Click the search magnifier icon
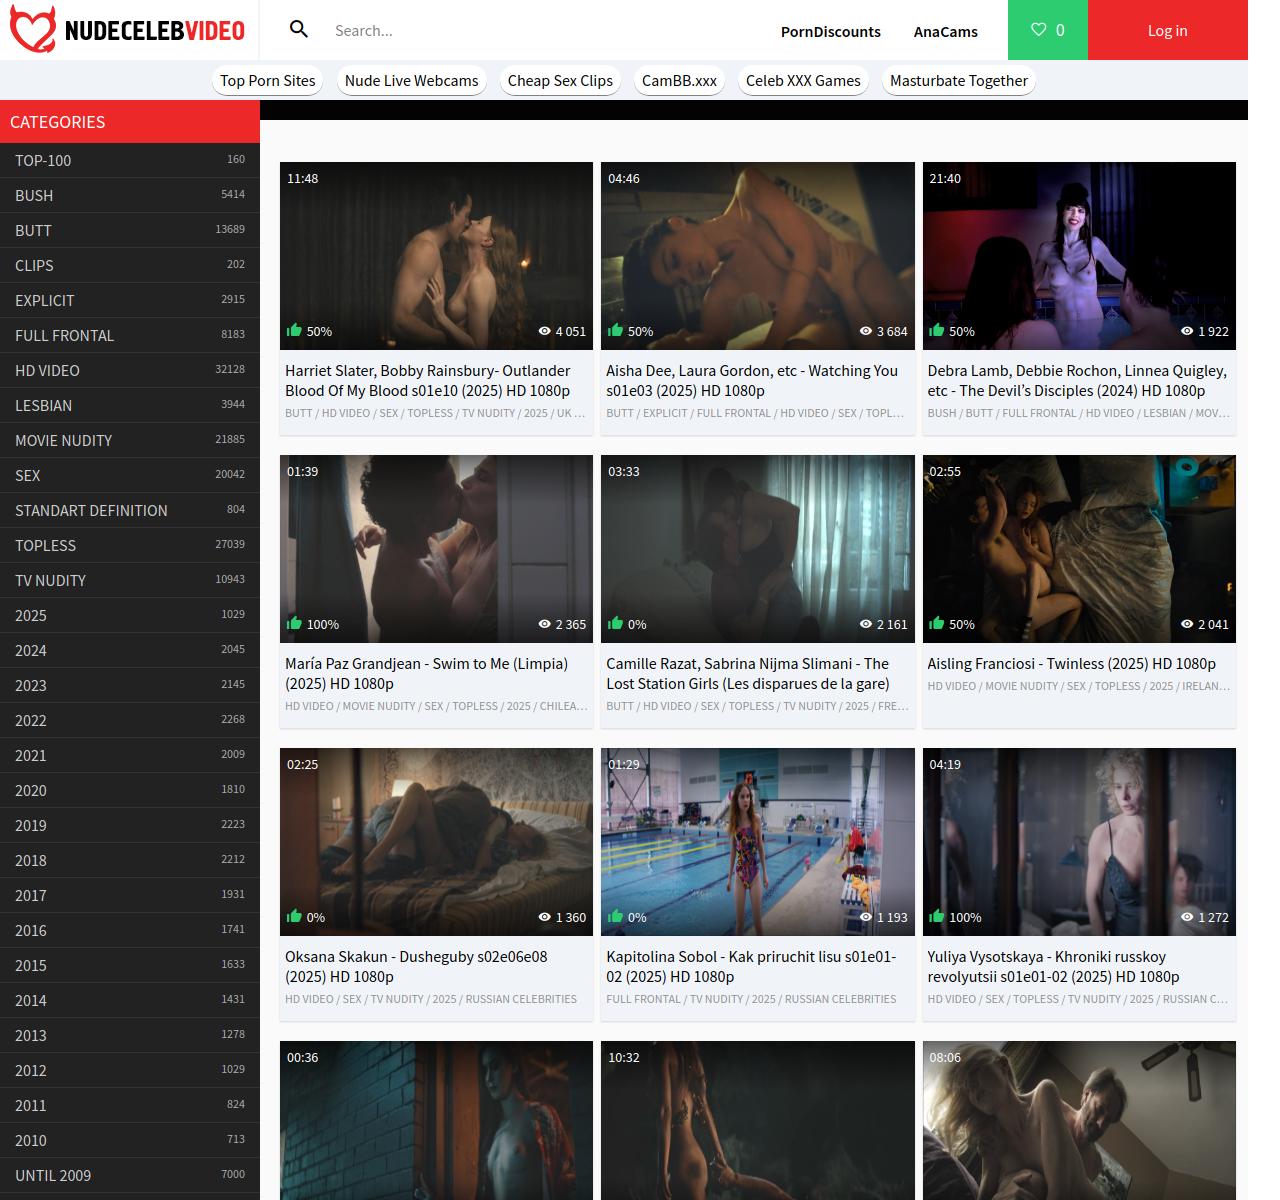1280x1200 pixels. tap(298, 29)
